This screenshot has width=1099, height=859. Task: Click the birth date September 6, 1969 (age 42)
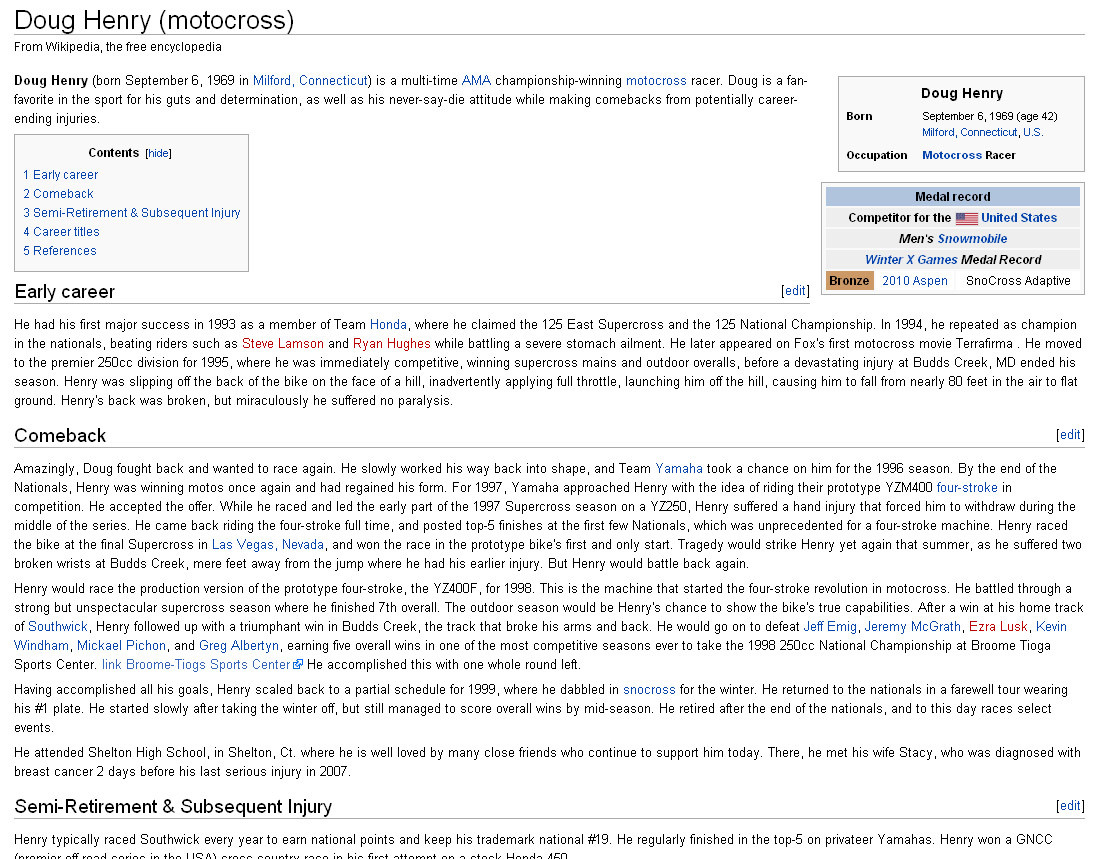pyautogui.click(x=990, y=116)
